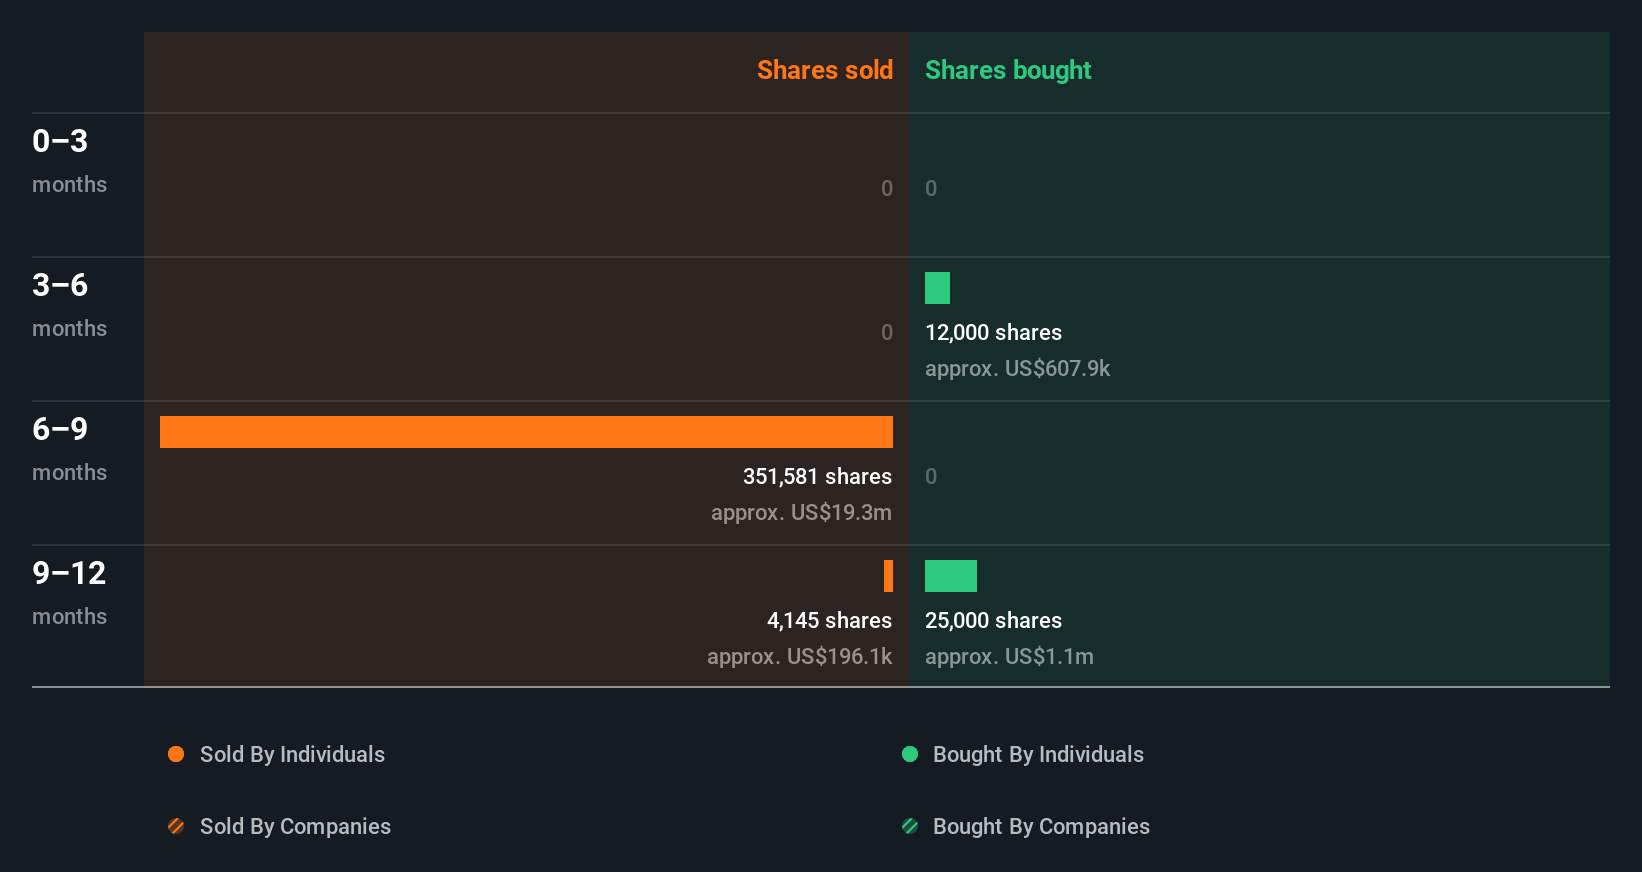The height and width of the screenshot is (872, 1642).
Task: Click the striped Sold By Companies legend icon
Action: tap(176, 826)
